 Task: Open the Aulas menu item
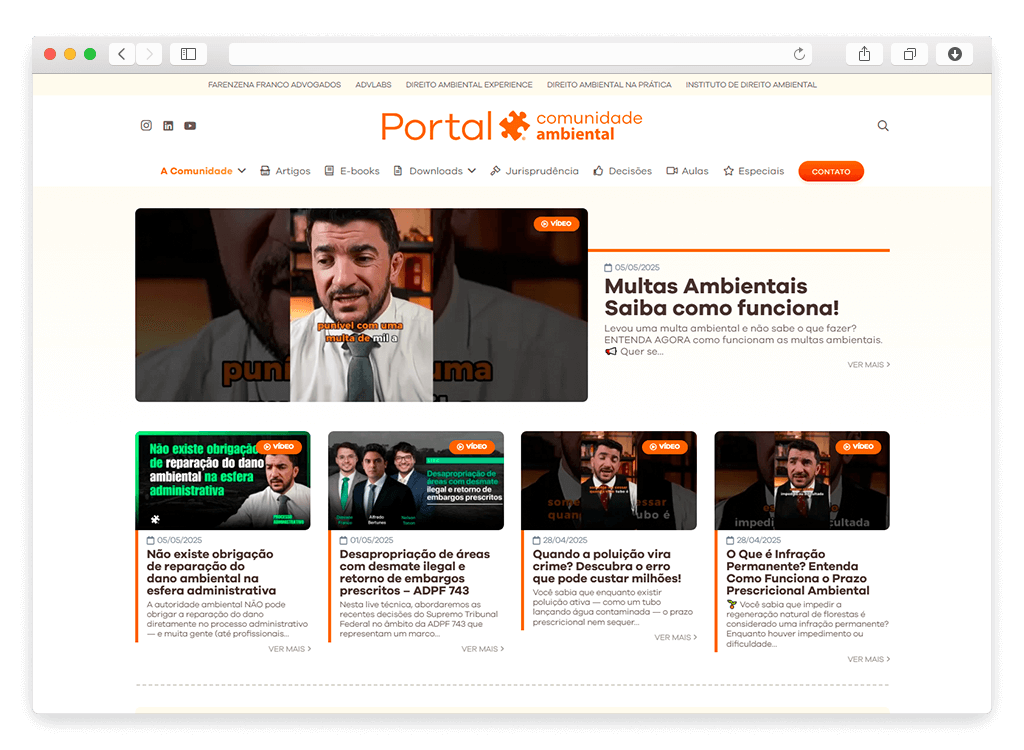click(x=688, y=171)
